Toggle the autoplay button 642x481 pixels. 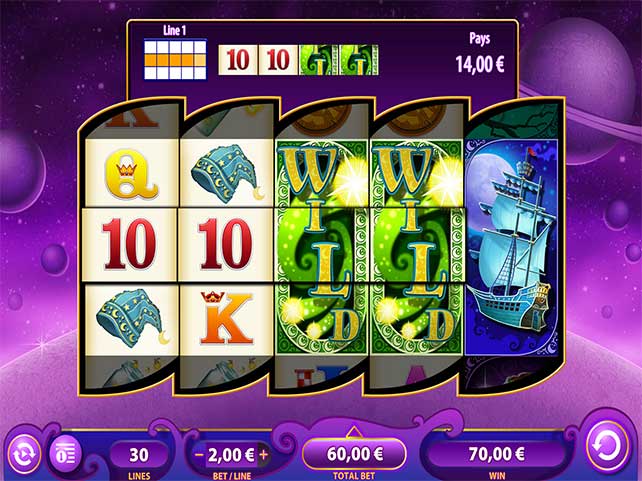click(x=25, y=454)
